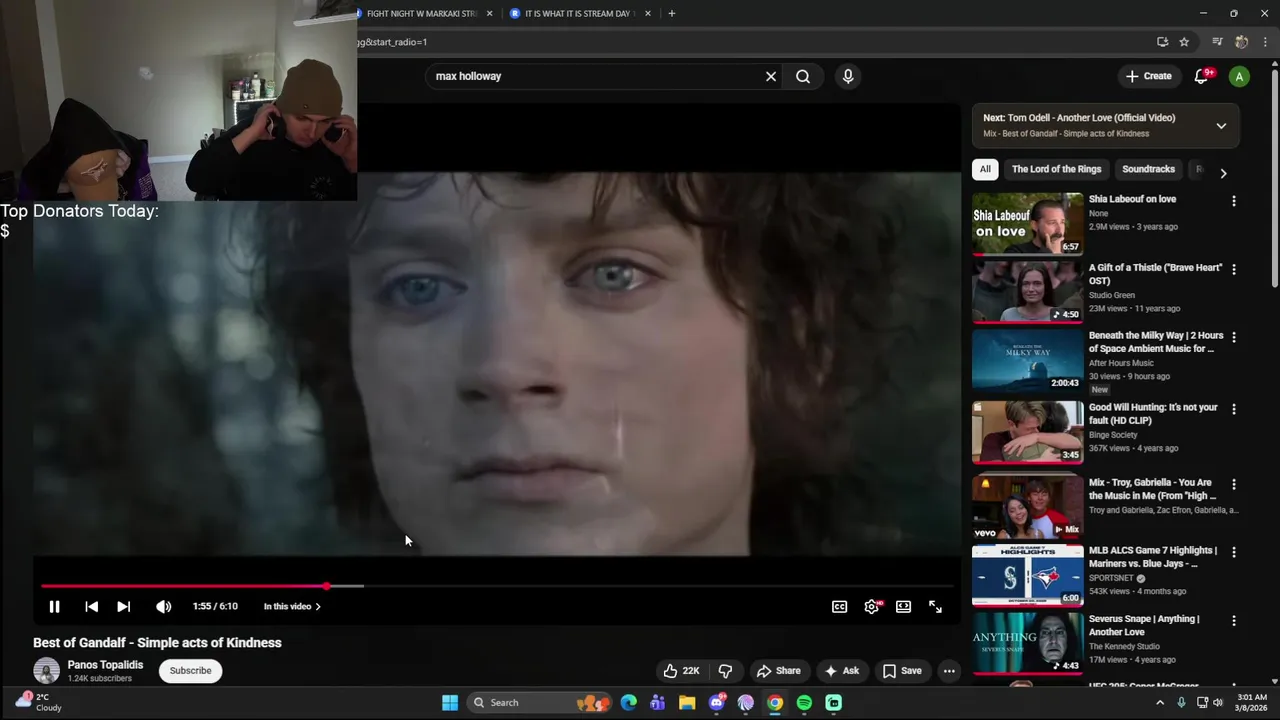
Task: Open Spotify from taskbar
Action: (x=804, y=703)
